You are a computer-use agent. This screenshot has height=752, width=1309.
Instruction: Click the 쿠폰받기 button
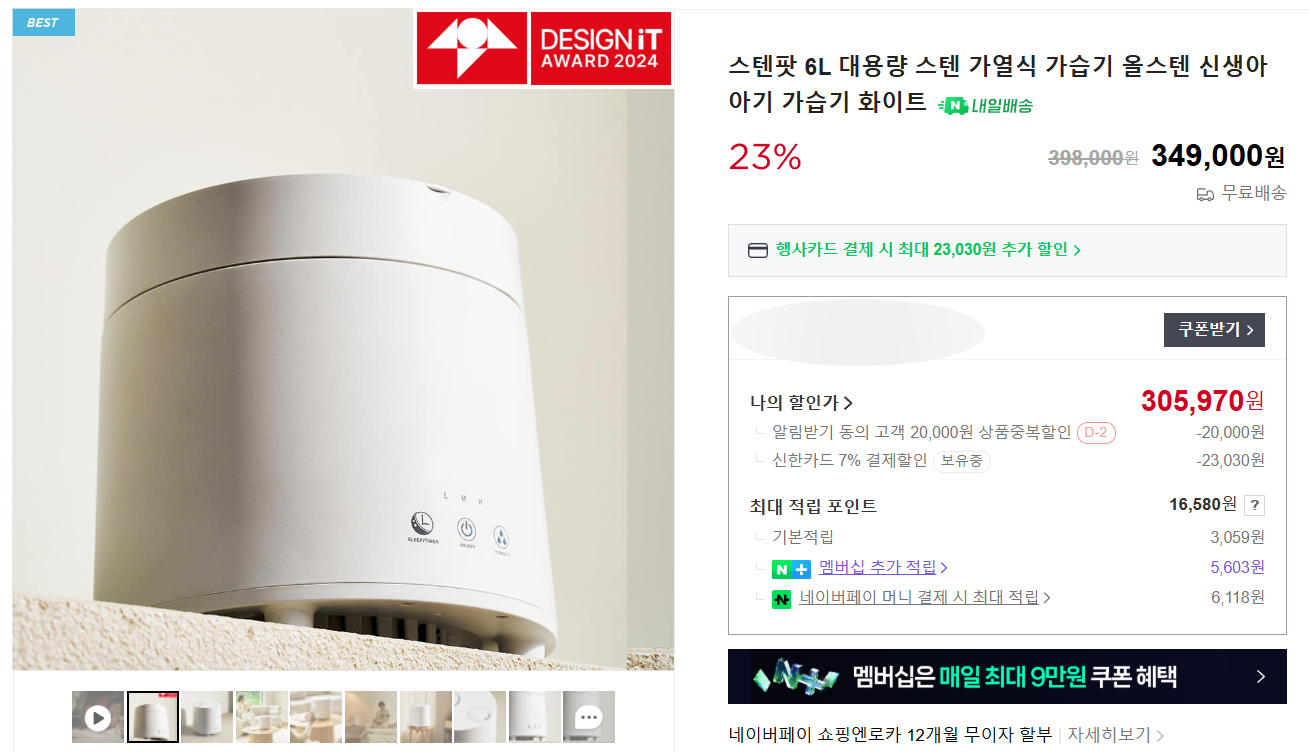[x=1214, y=330]
